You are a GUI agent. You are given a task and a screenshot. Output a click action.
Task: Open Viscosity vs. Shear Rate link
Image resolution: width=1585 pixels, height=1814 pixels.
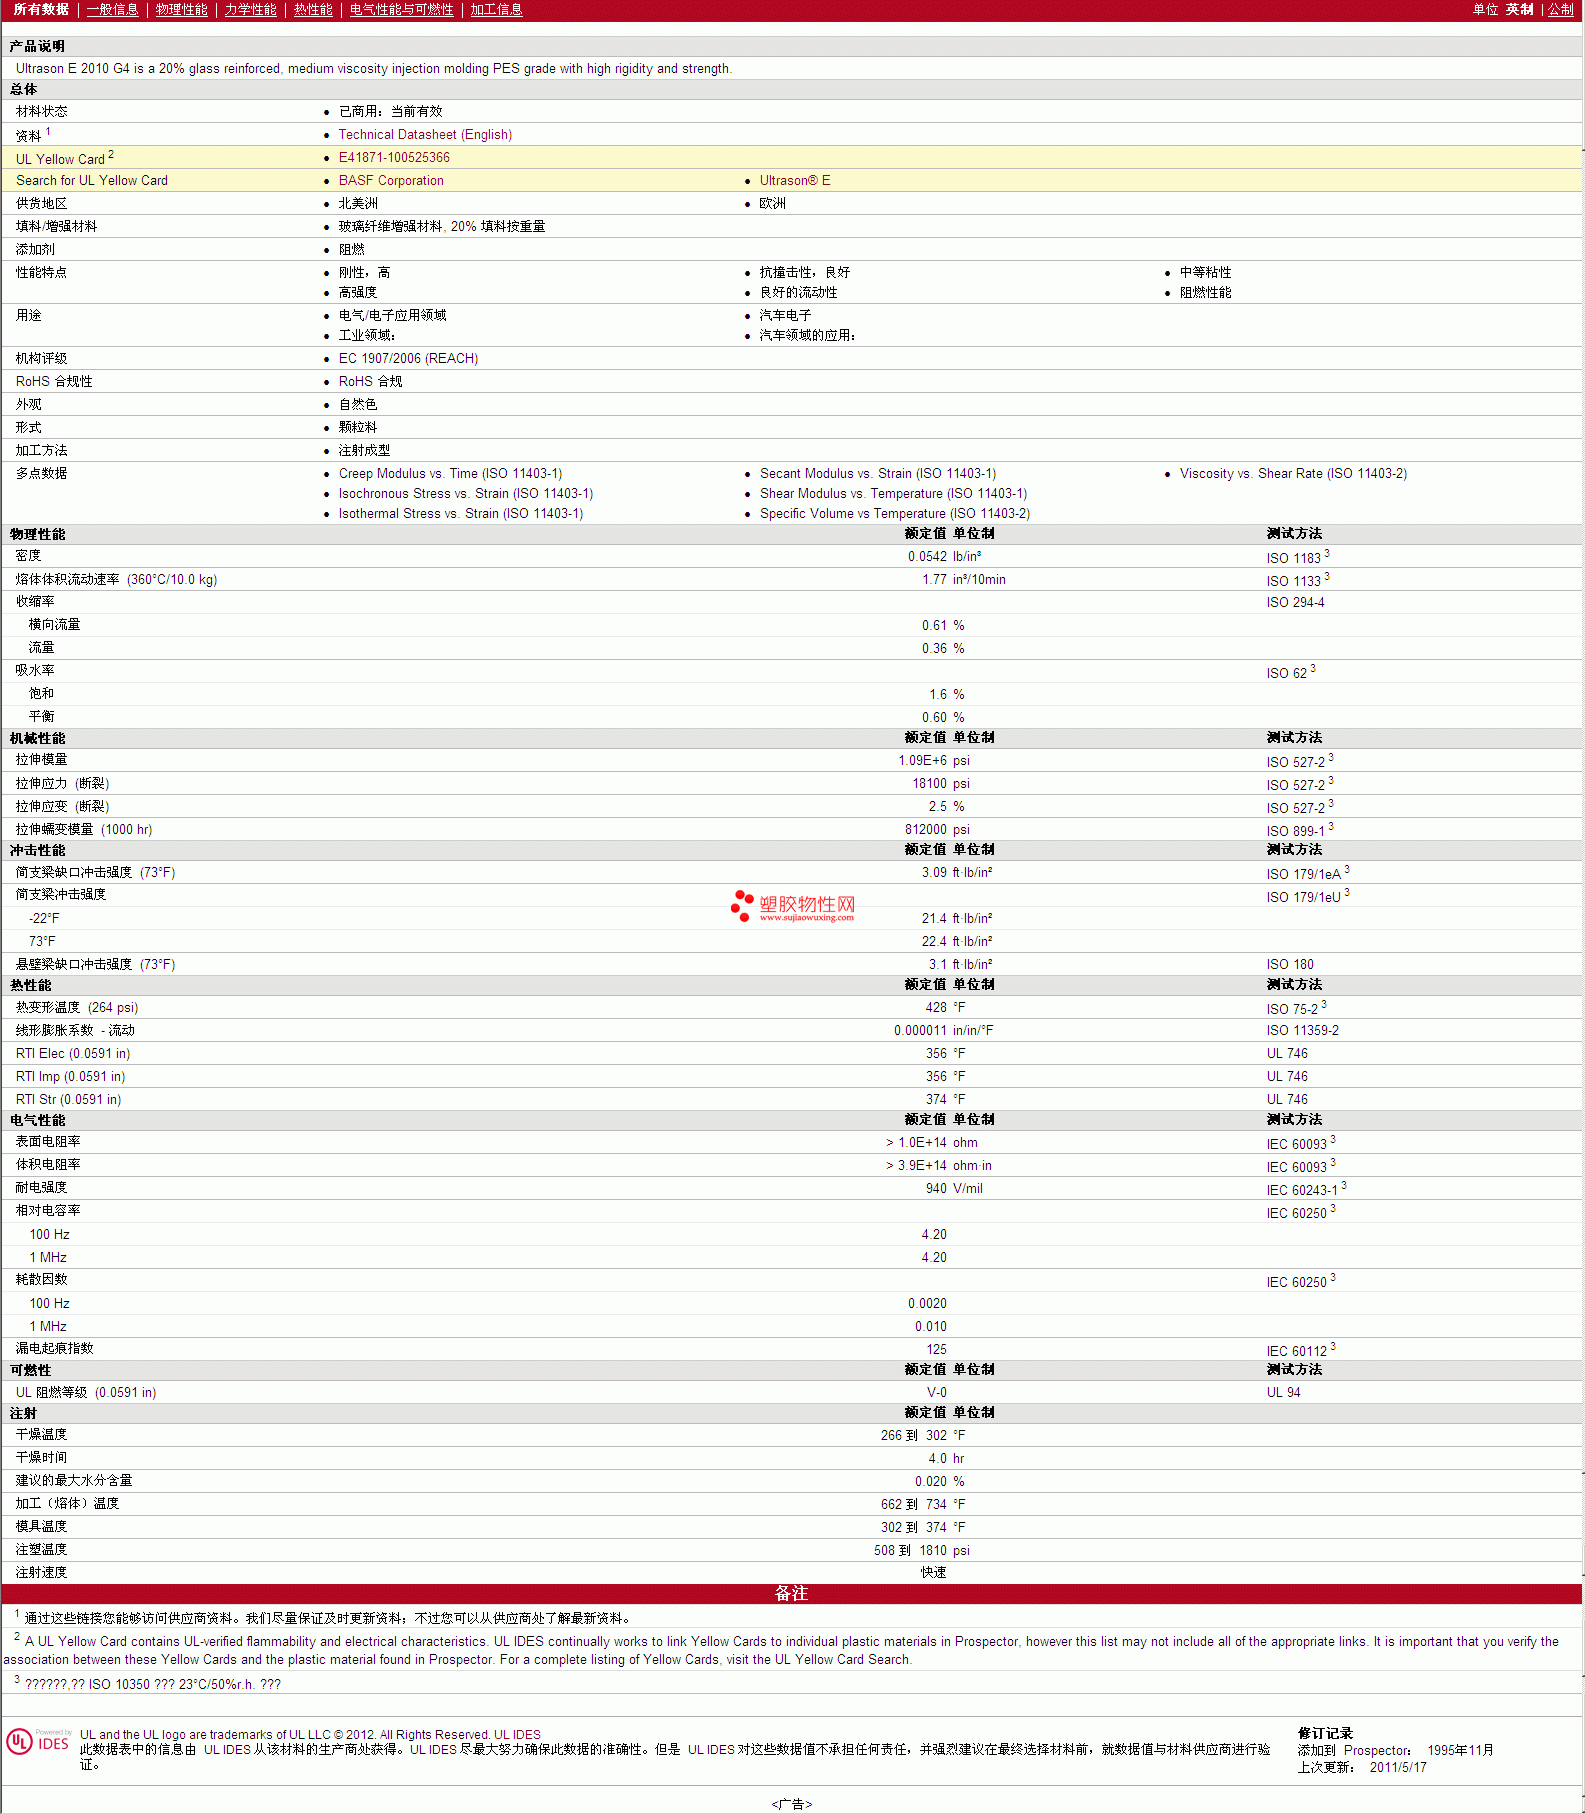point(1293,474)
